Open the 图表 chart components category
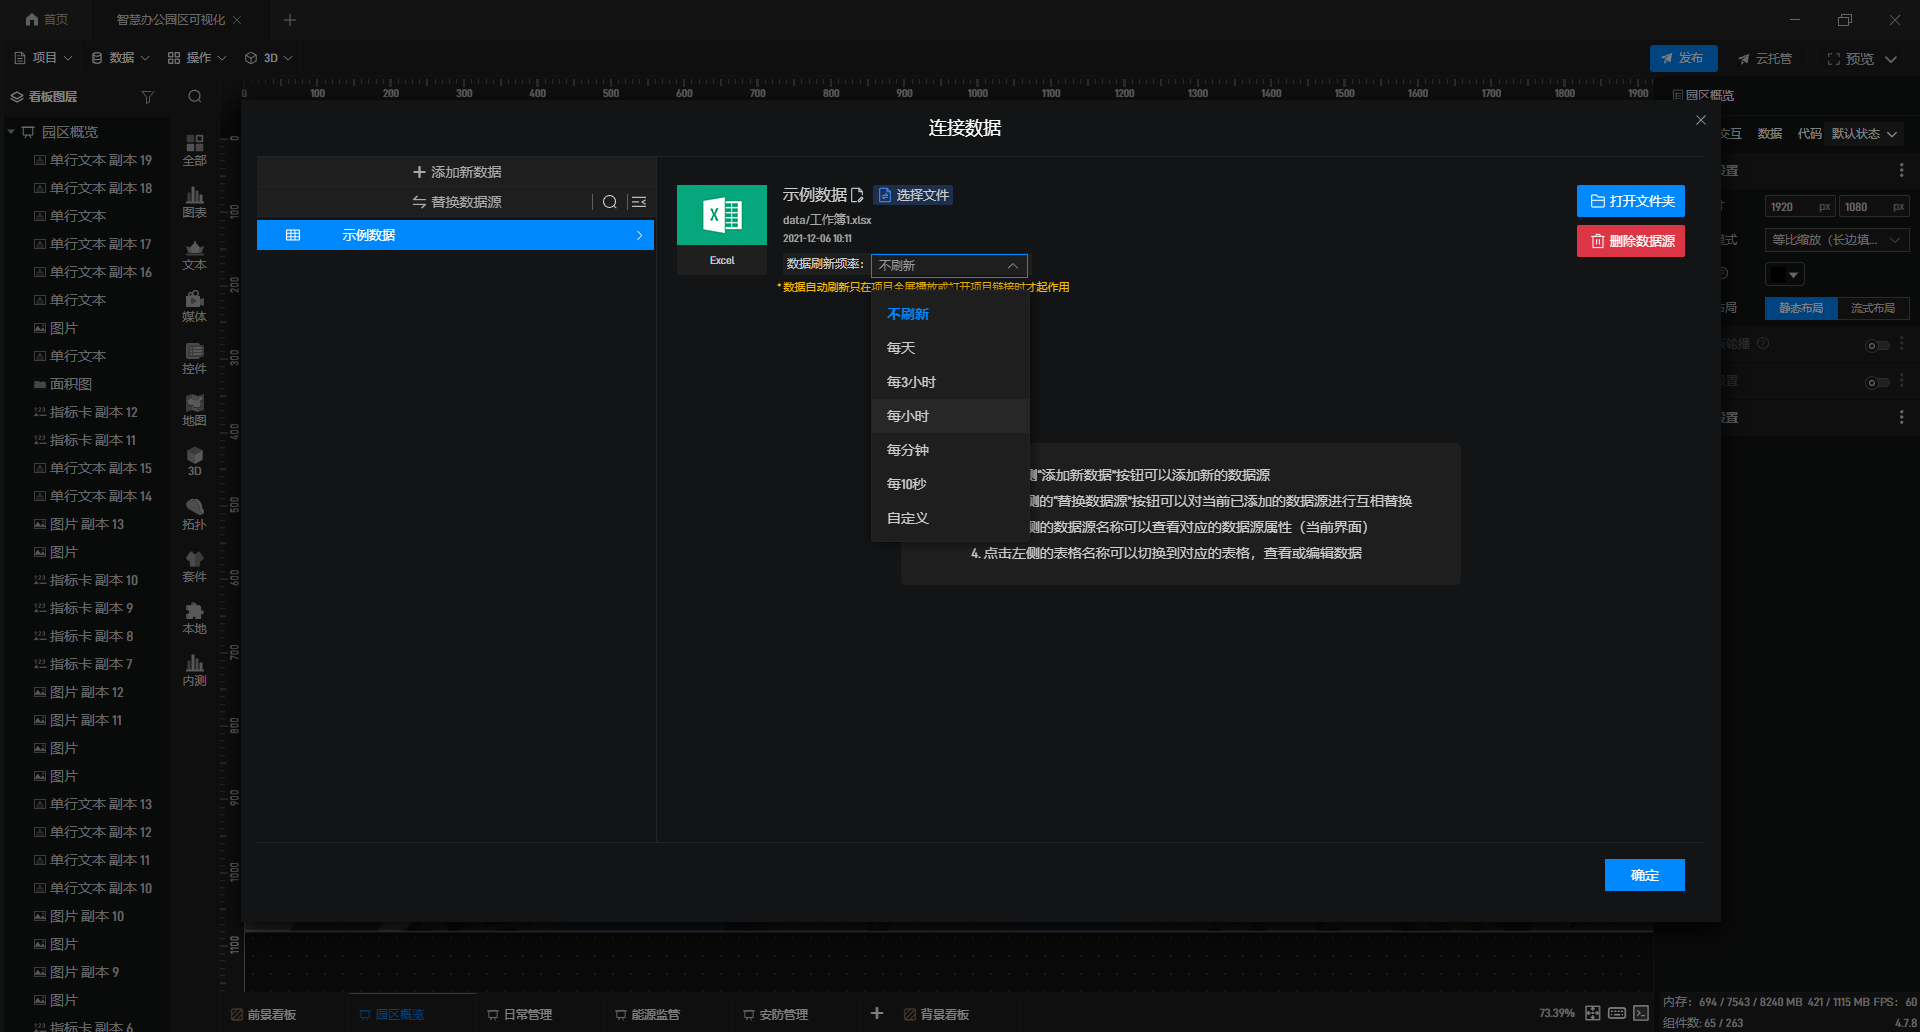The width and height of the screenshot is (1920, 1032). click(194, 203)
